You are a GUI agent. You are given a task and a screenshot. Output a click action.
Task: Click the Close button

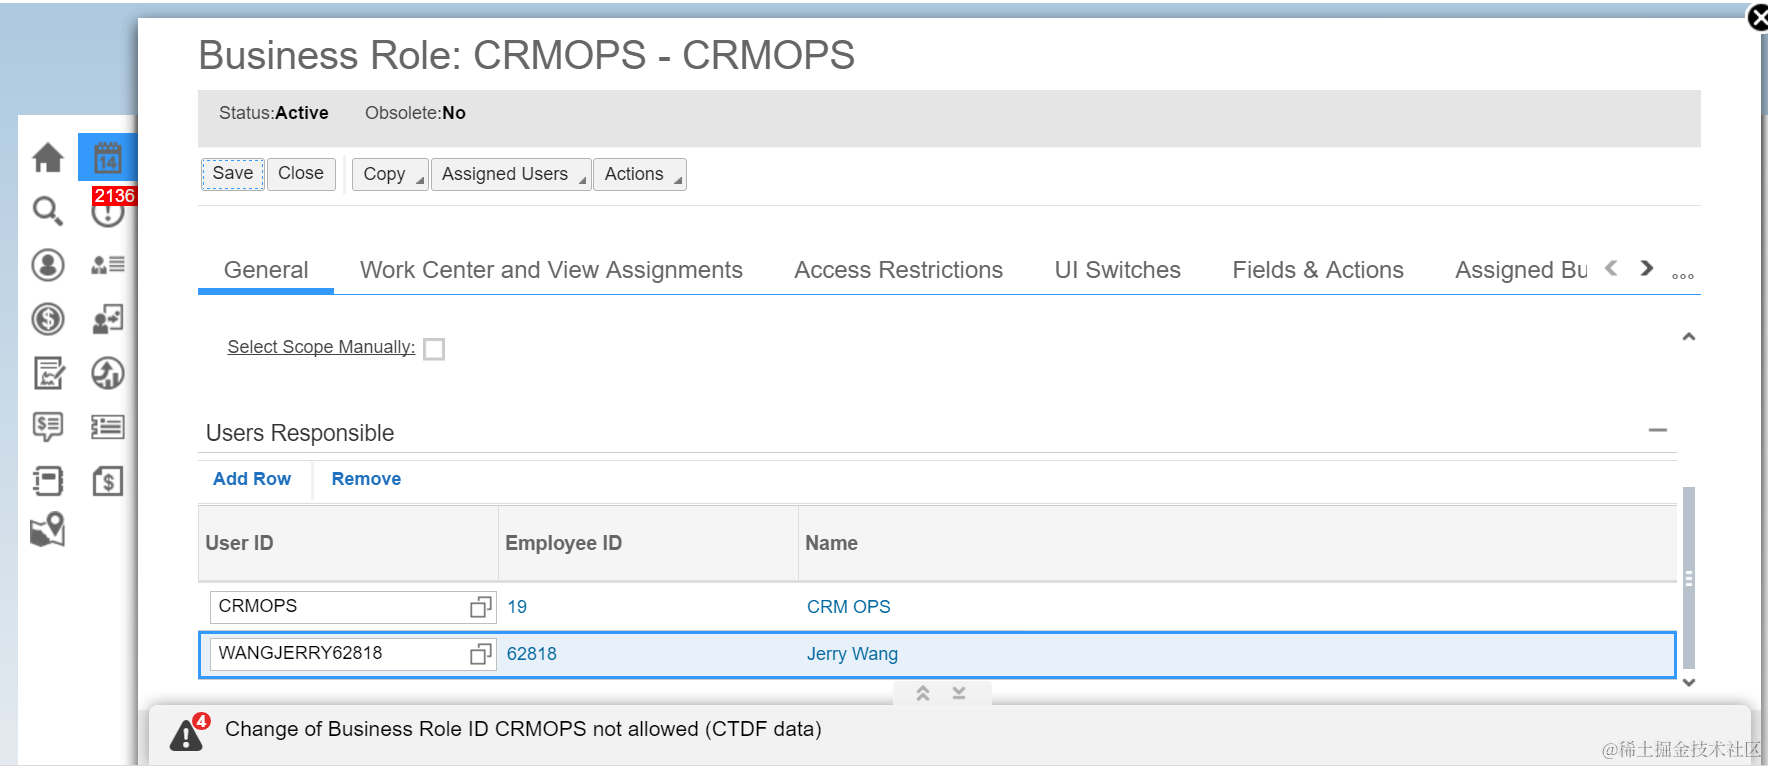pyautogui.click(x=301, y=174)
